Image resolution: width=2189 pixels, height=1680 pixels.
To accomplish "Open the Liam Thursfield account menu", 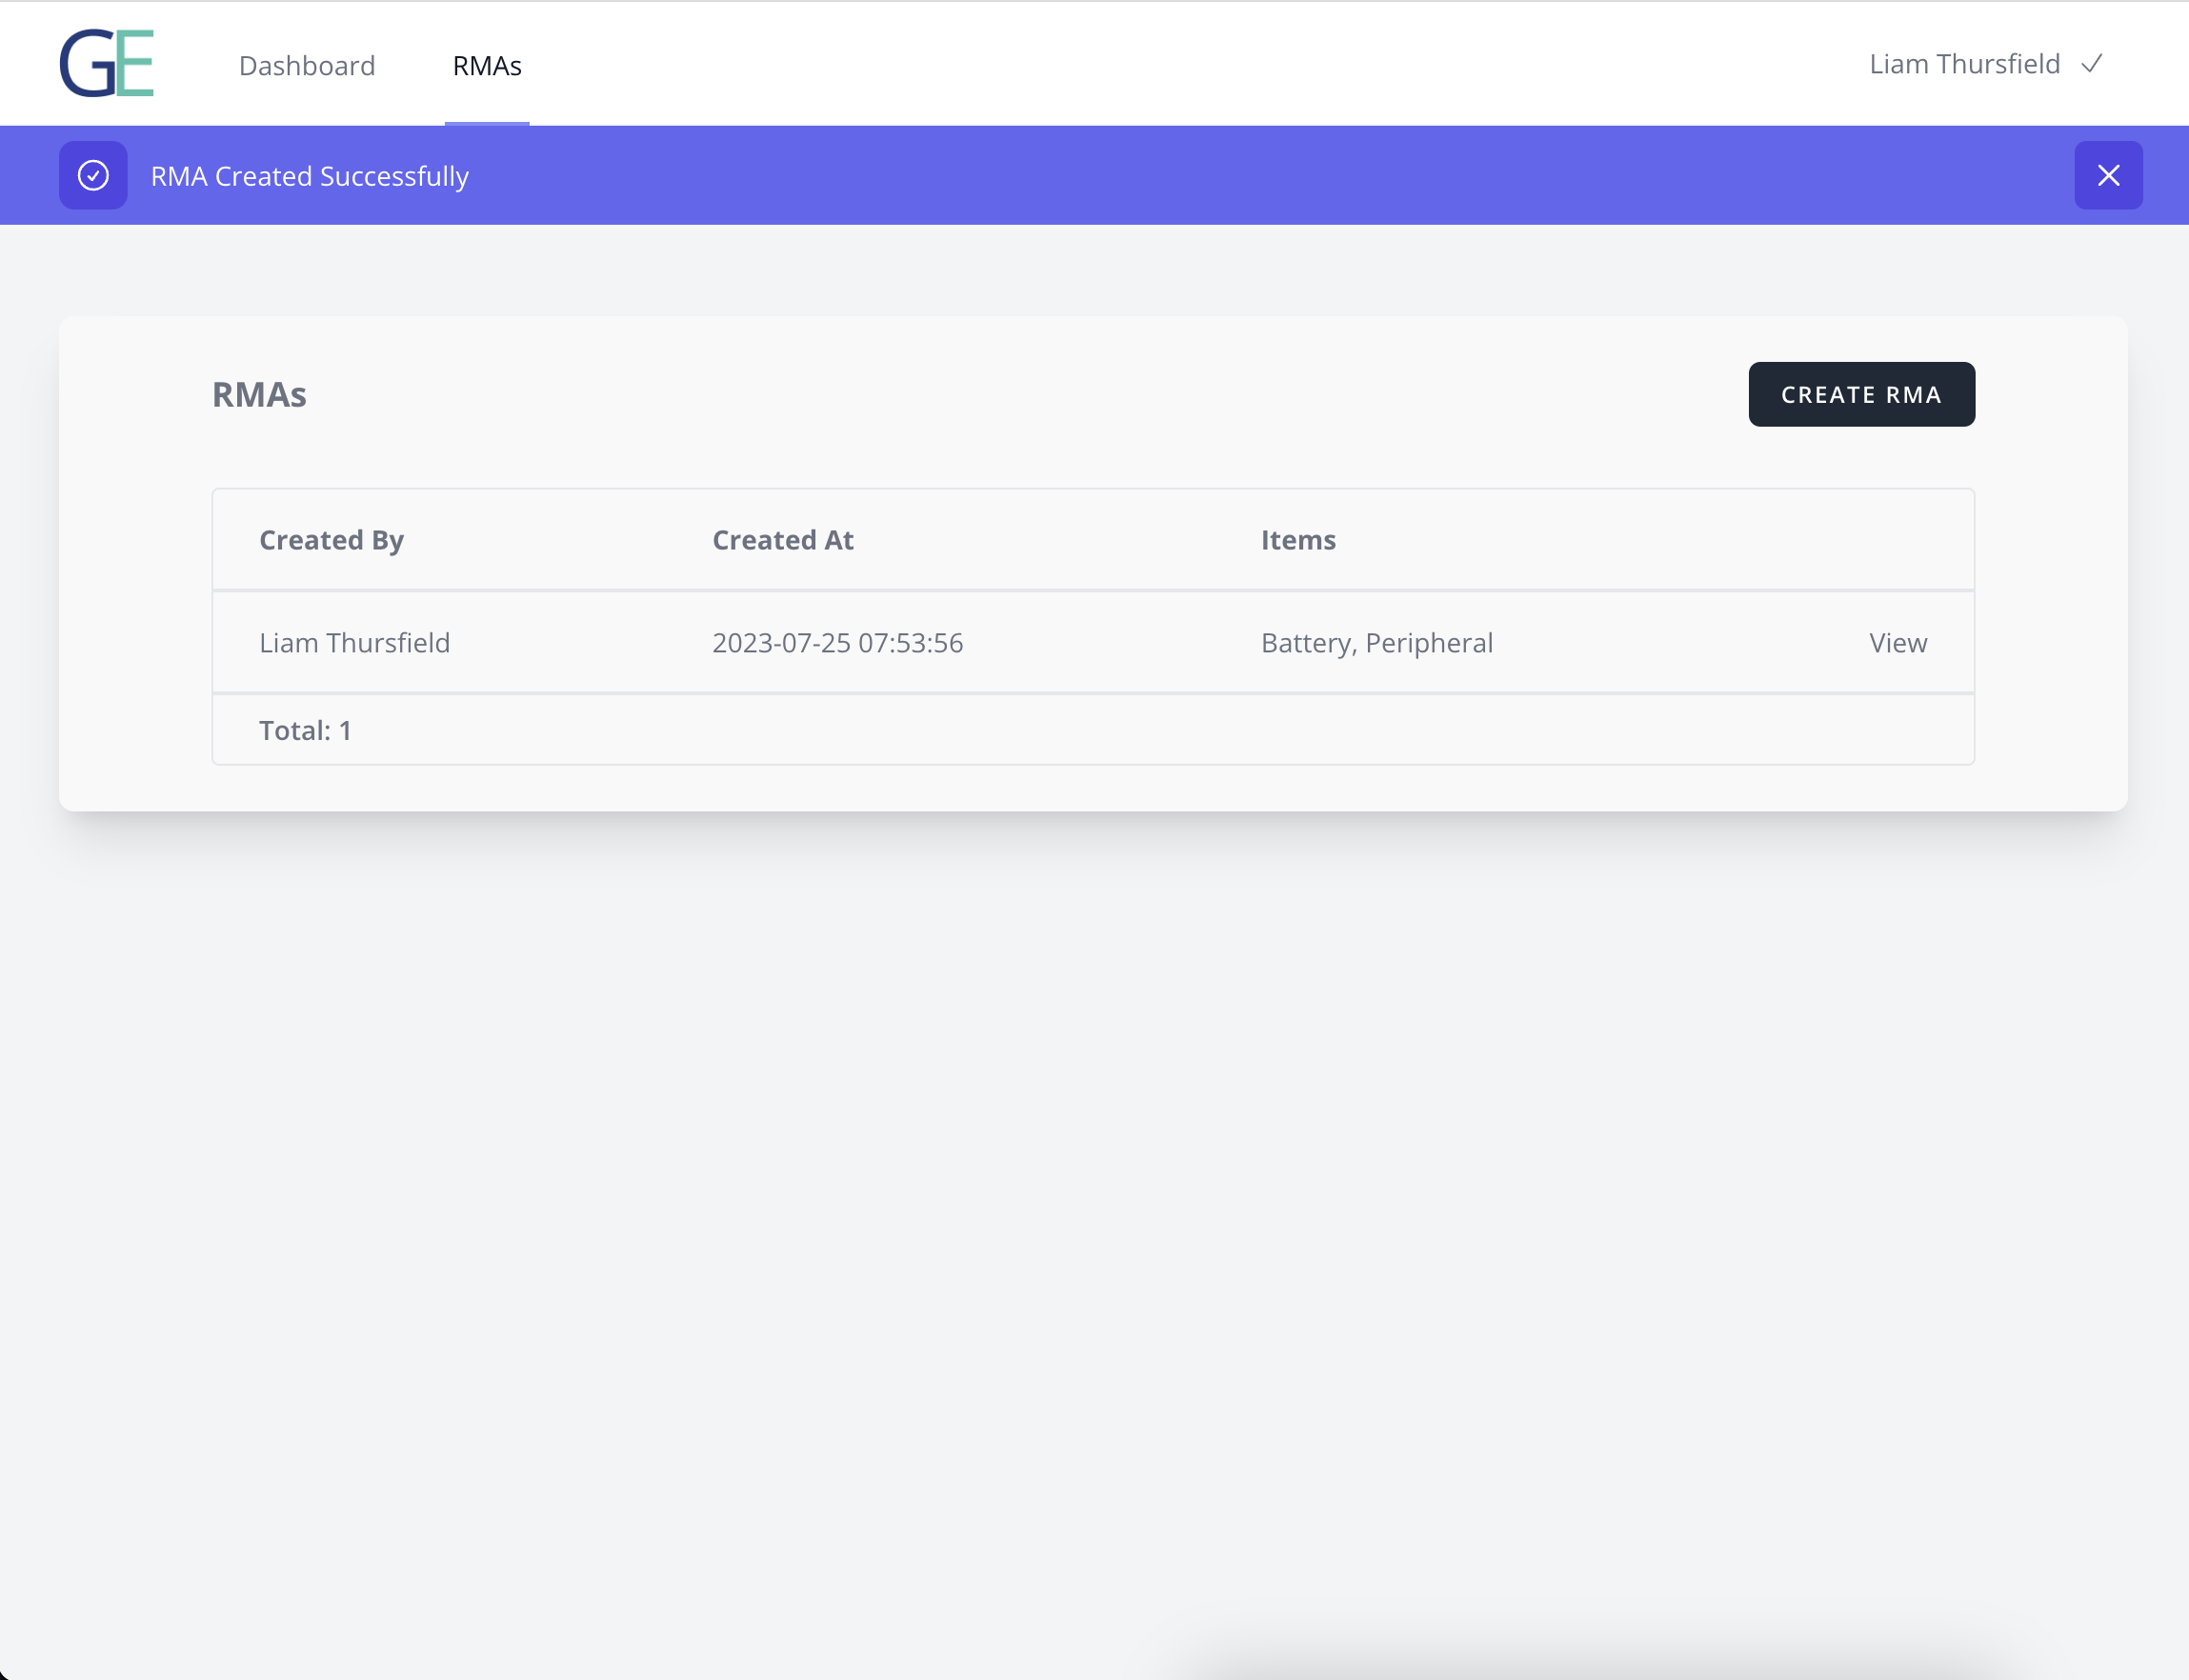I will 1964,64.
